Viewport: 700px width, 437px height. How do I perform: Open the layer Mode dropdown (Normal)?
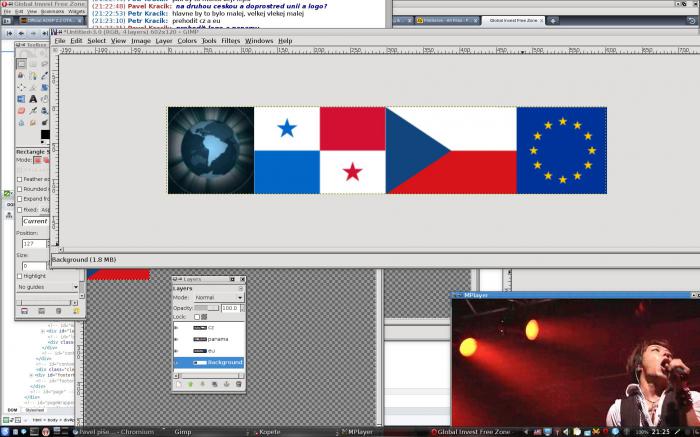click(219, 297)
